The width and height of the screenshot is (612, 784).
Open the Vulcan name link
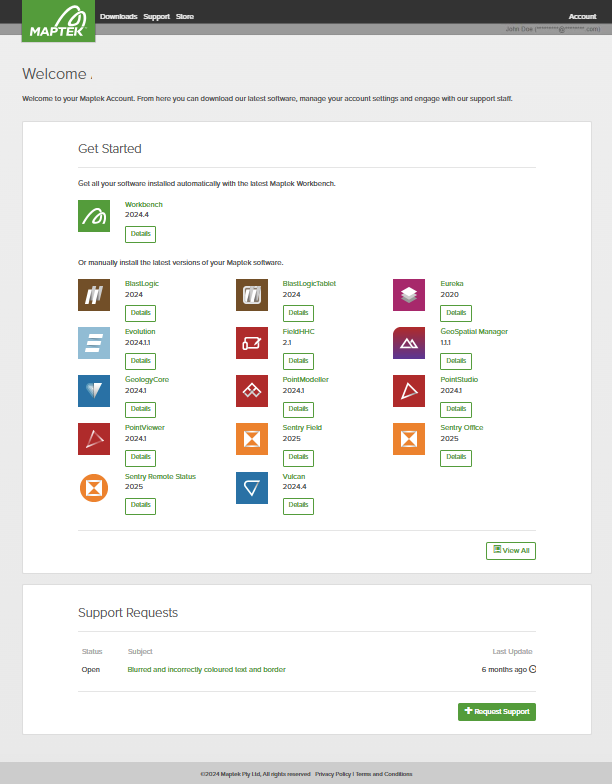click(x=294, y=476)
